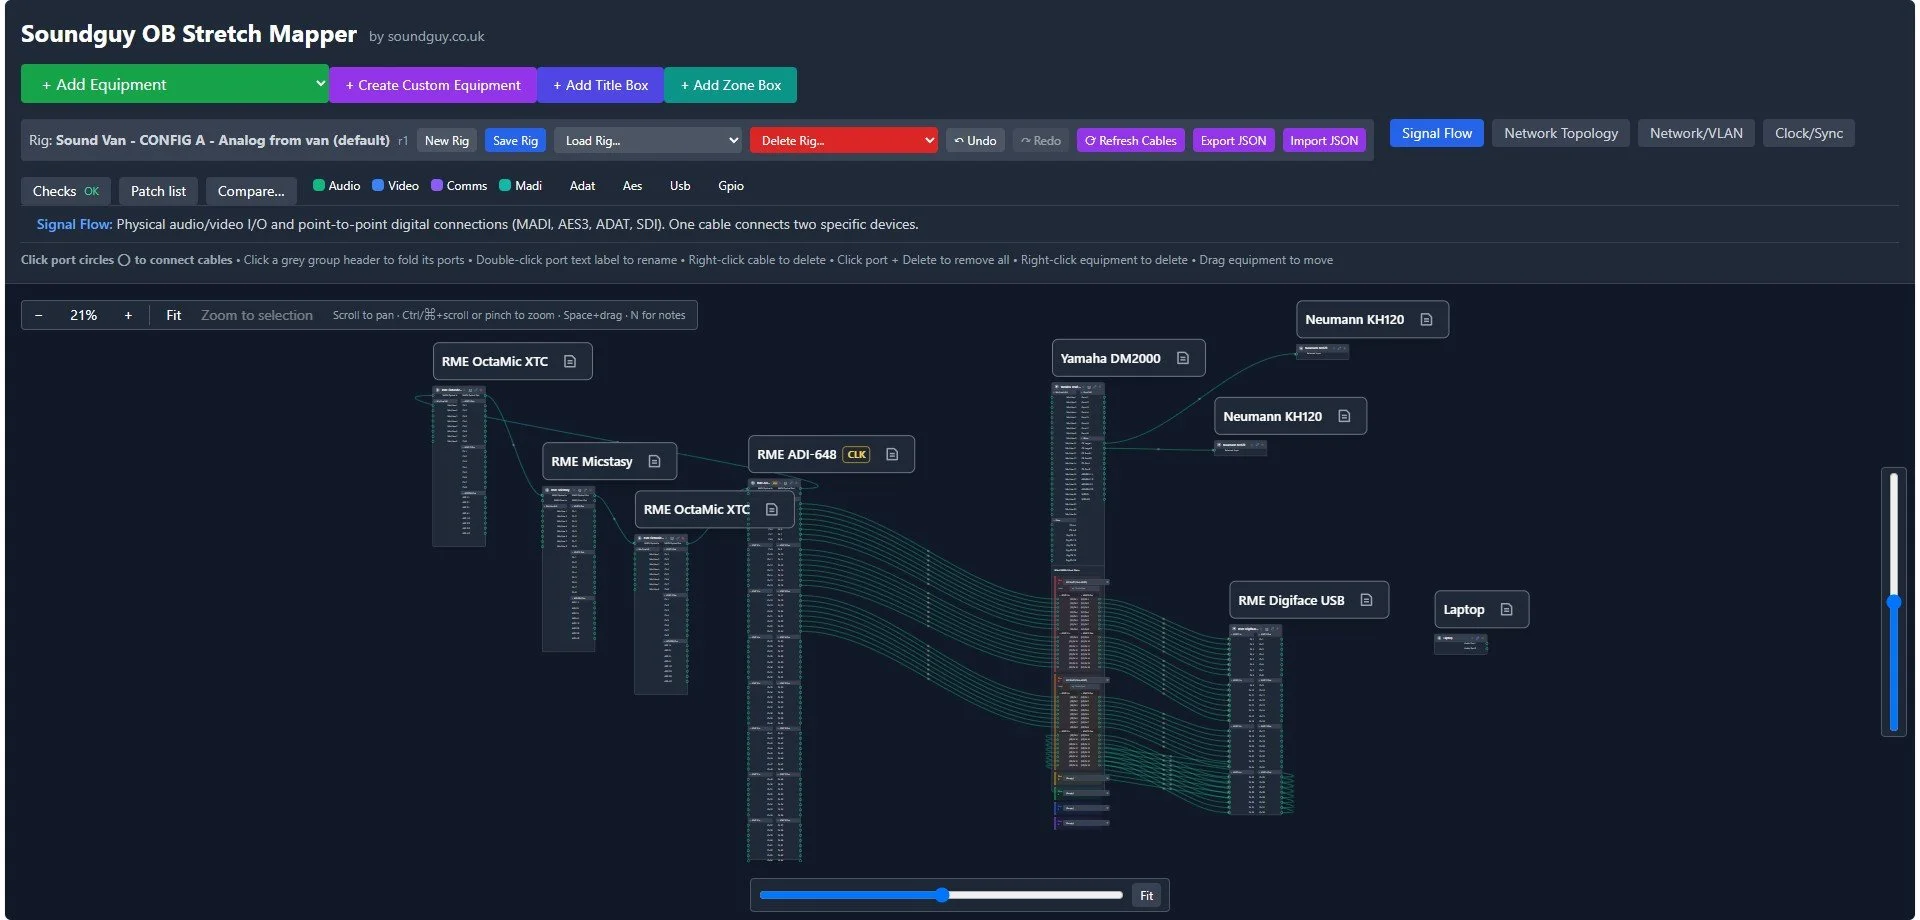Click the zoom out minus icon
1920x920 pixels.
click(39, 315)
